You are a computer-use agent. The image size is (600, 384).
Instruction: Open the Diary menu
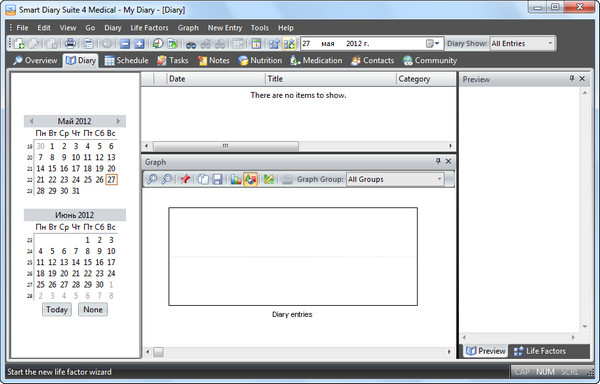113,28
